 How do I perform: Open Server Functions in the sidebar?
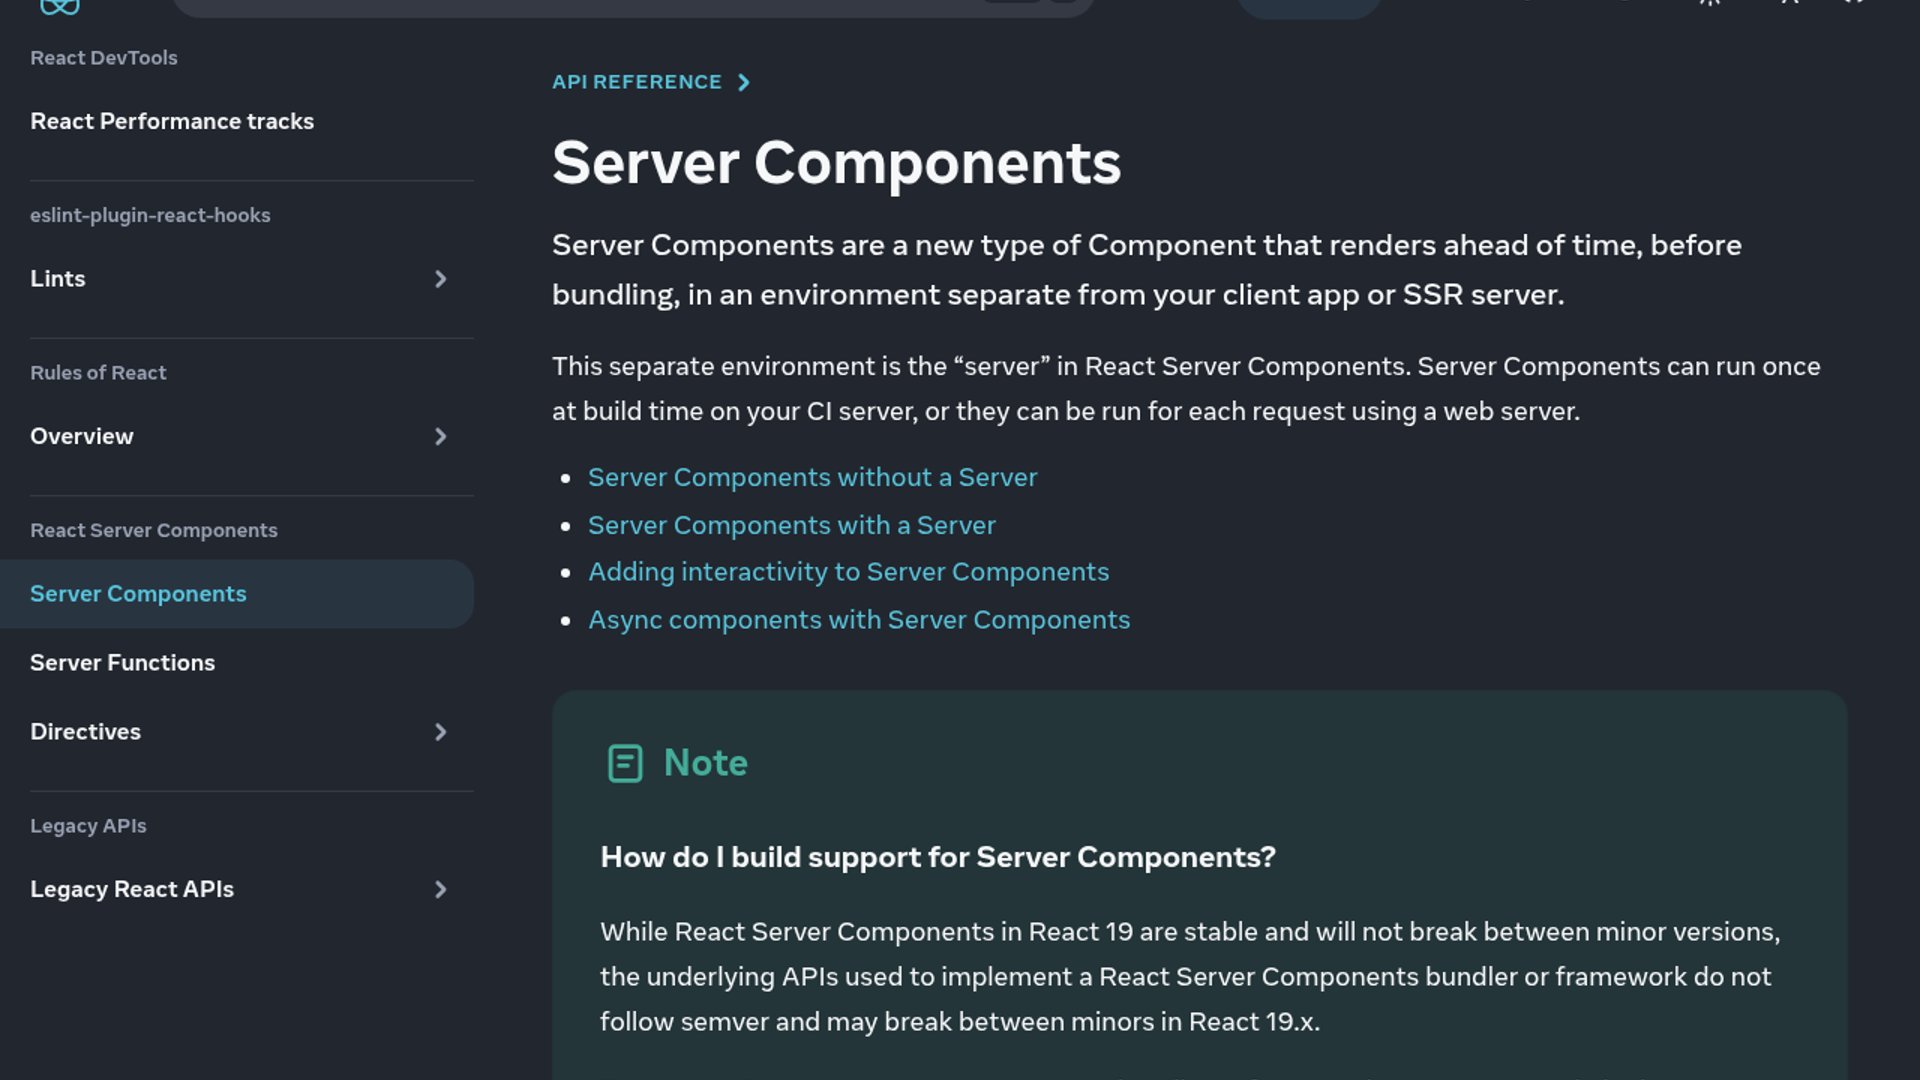(122, 663)
